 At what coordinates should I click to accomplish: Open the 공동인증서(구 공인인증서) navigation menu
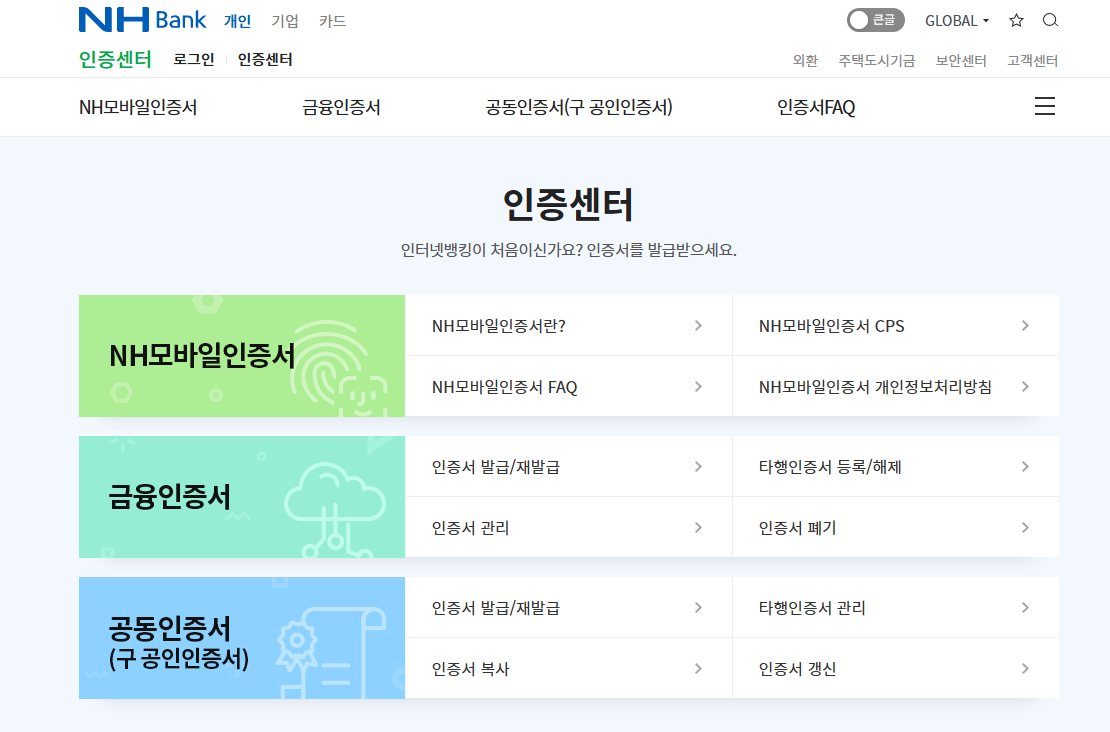click(578, 107)
